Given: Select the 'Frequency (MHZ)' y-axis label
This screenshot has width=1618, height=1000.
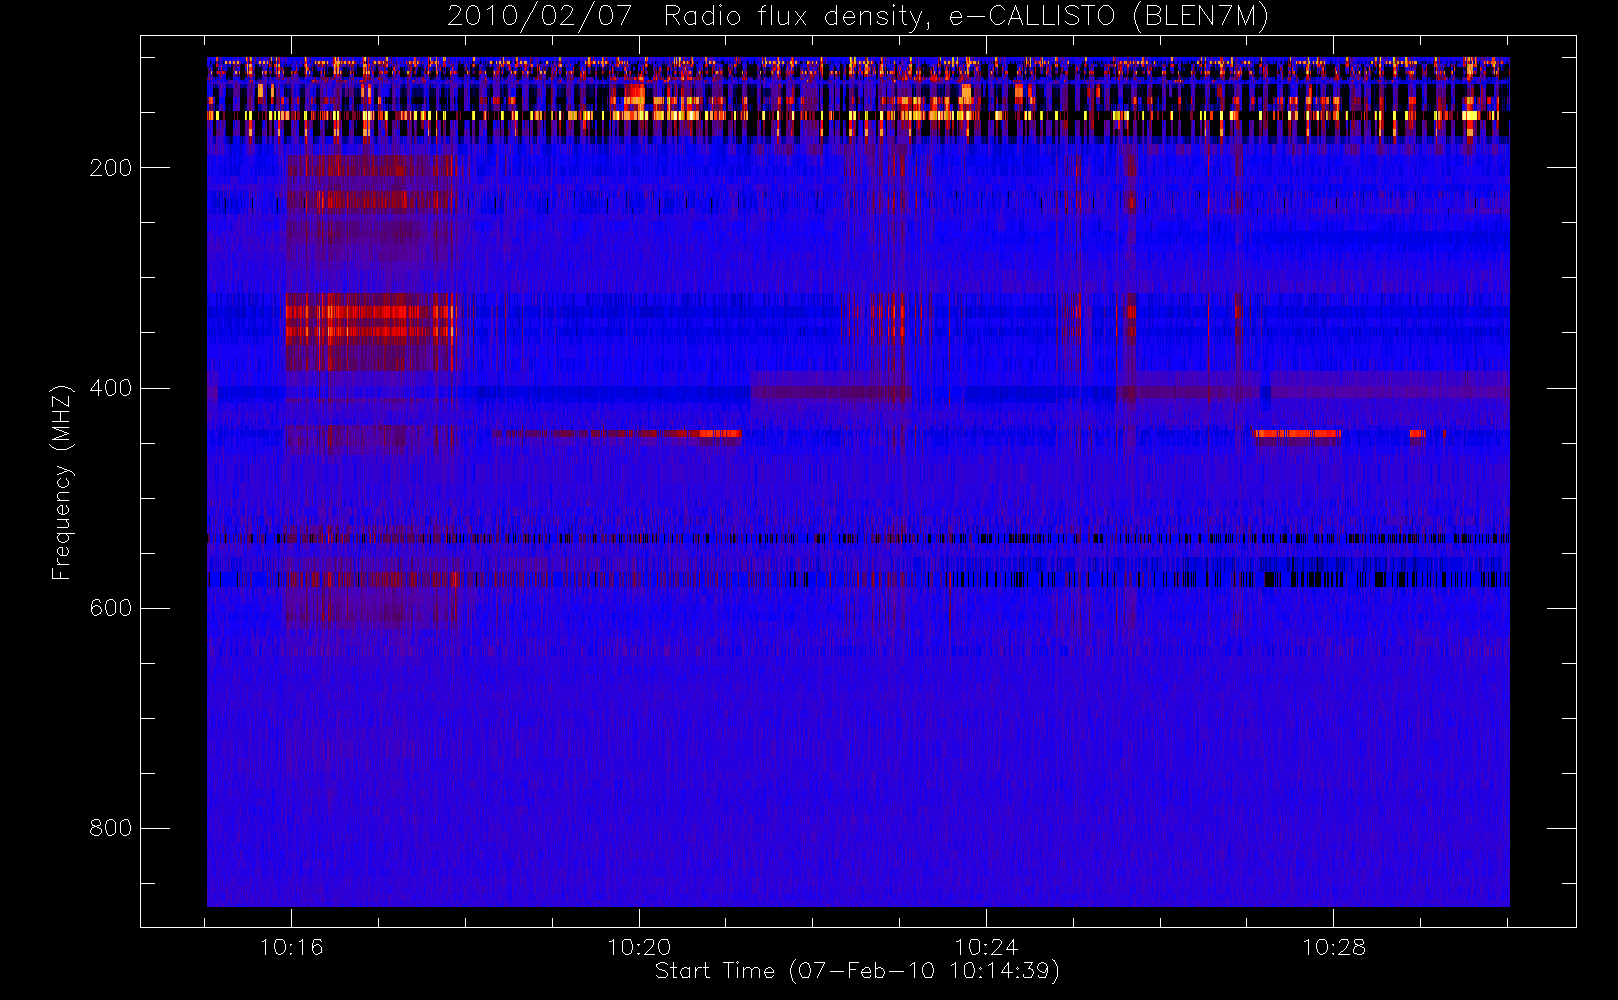Looking at the screenshot, I should coord(62,481).
